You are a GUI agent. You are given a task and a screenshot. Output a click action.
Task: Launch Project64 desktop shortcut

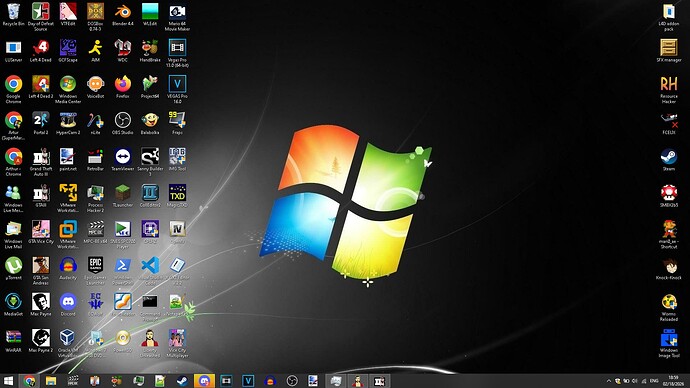point(150,87)
